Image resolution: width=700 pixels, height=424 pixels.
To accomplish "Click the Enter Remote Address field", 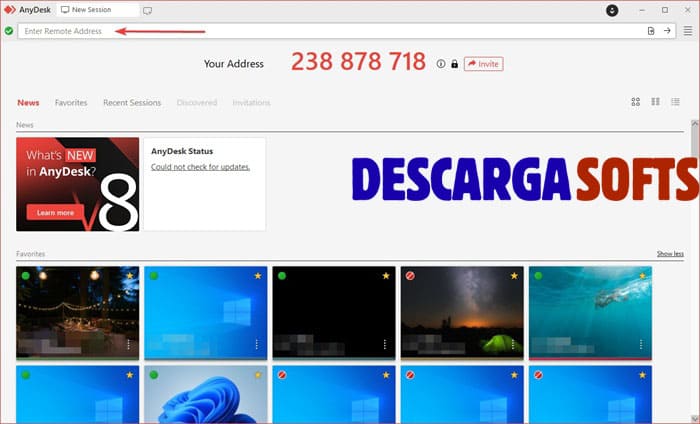I will point(346,31).
